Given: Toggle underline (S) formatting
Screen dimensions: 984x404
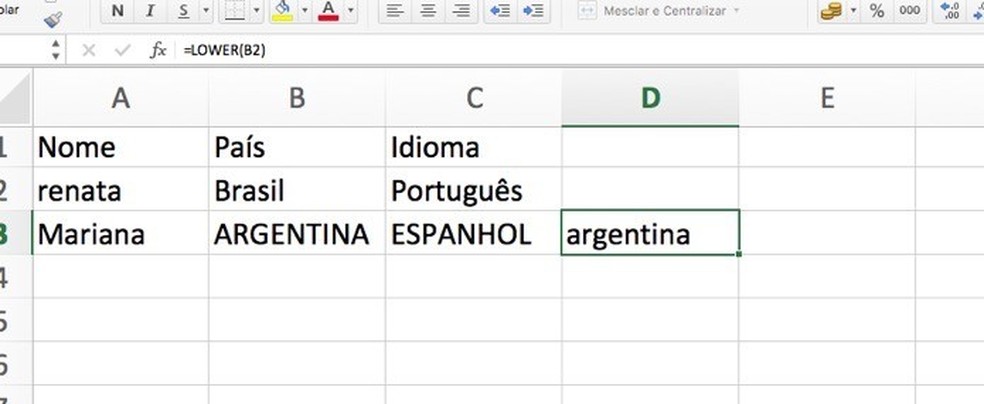Looking at the screenshot, I should 183,11.
